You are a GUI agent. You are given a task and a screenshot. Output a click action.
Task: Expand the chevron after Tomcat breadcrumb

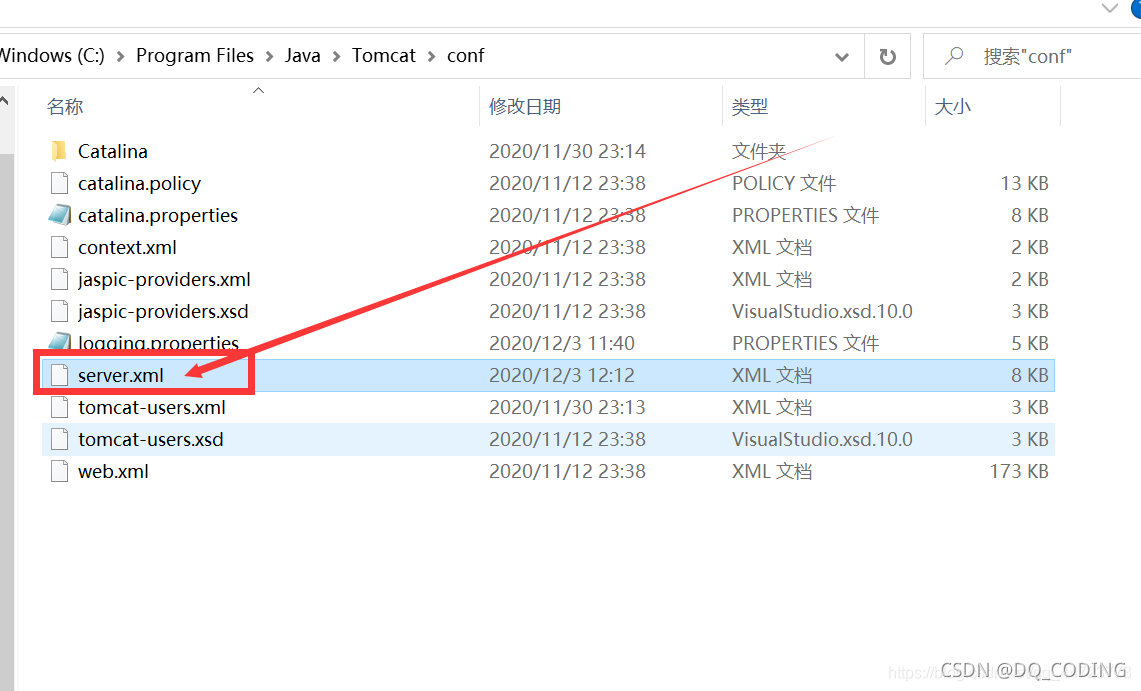431,57
